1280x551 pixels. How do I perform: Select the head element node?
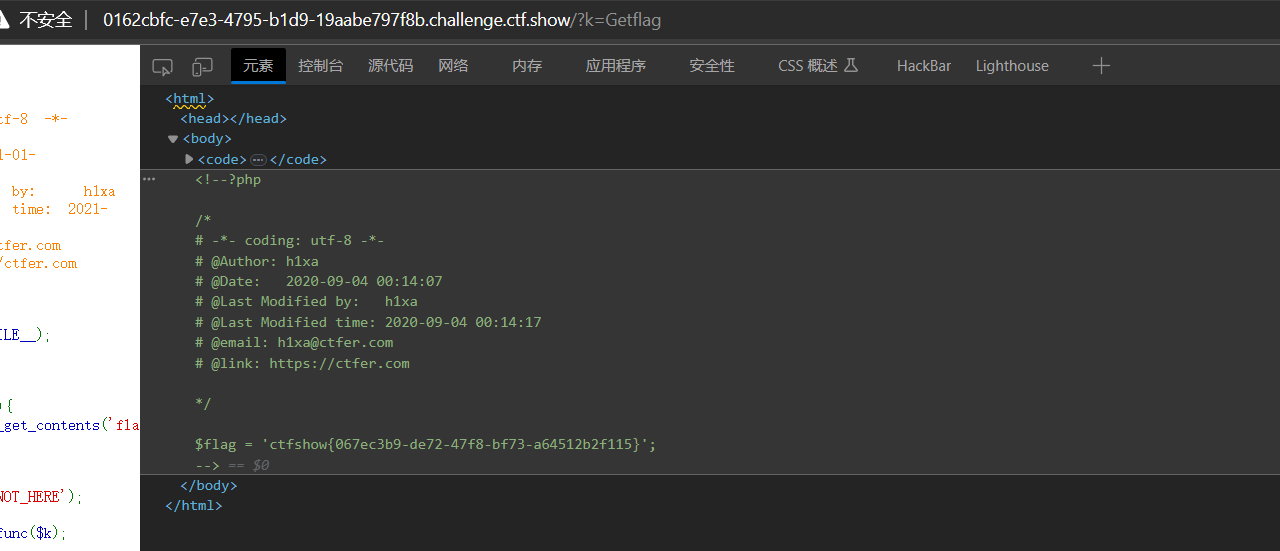click(x=234, y=118)
